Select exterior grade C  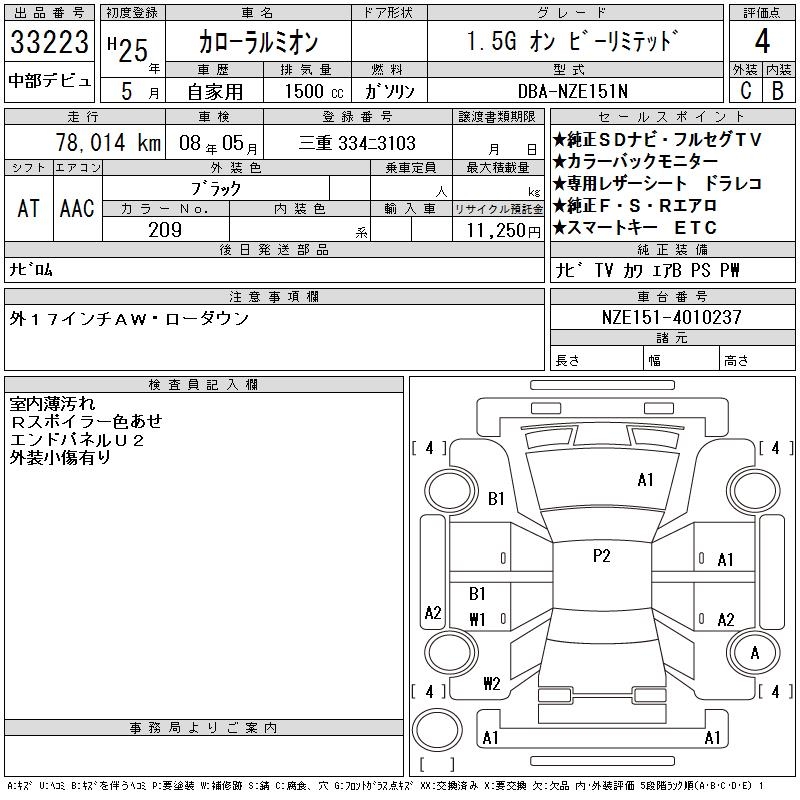745,91
